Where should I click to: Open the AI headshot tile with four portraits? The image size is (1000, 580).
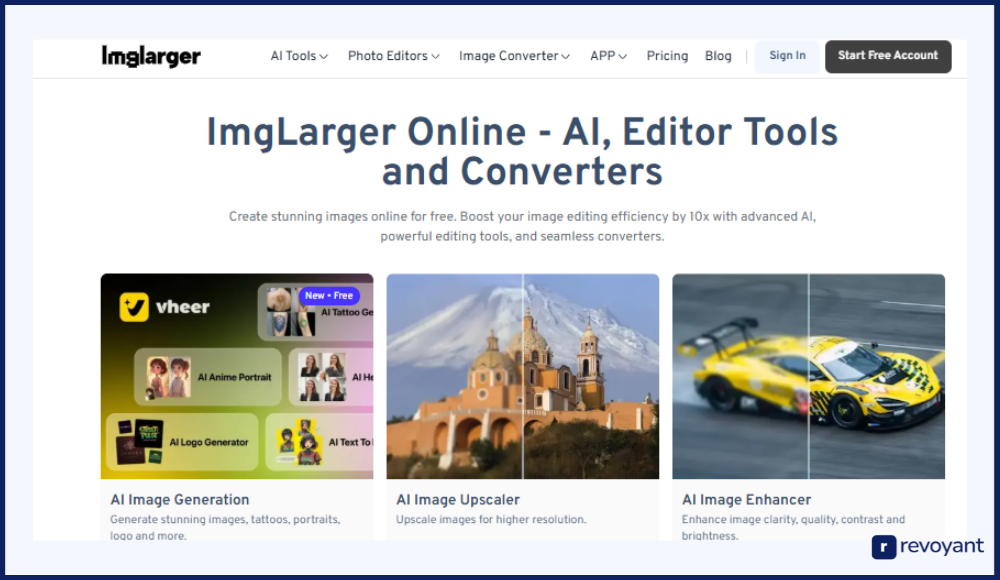click(331, 377)
